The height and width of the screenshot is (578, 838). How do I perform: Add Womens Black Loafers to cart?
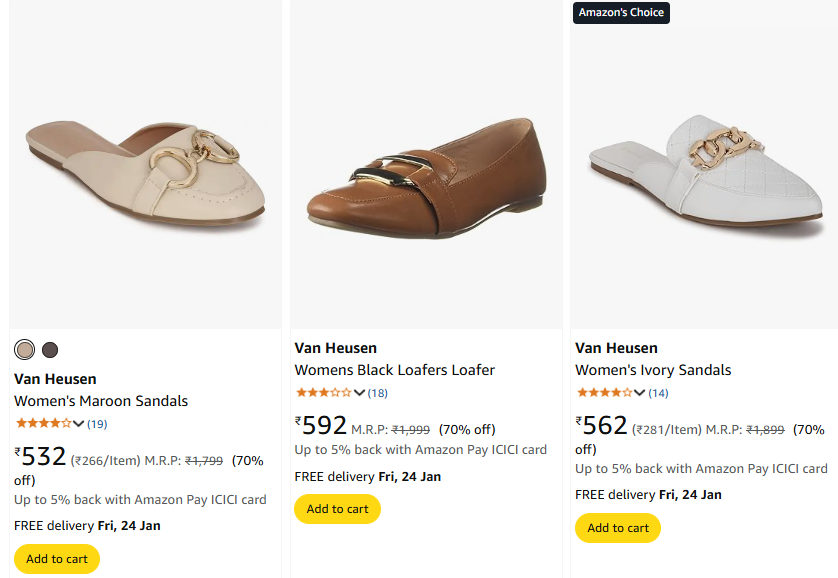[337, 509]
